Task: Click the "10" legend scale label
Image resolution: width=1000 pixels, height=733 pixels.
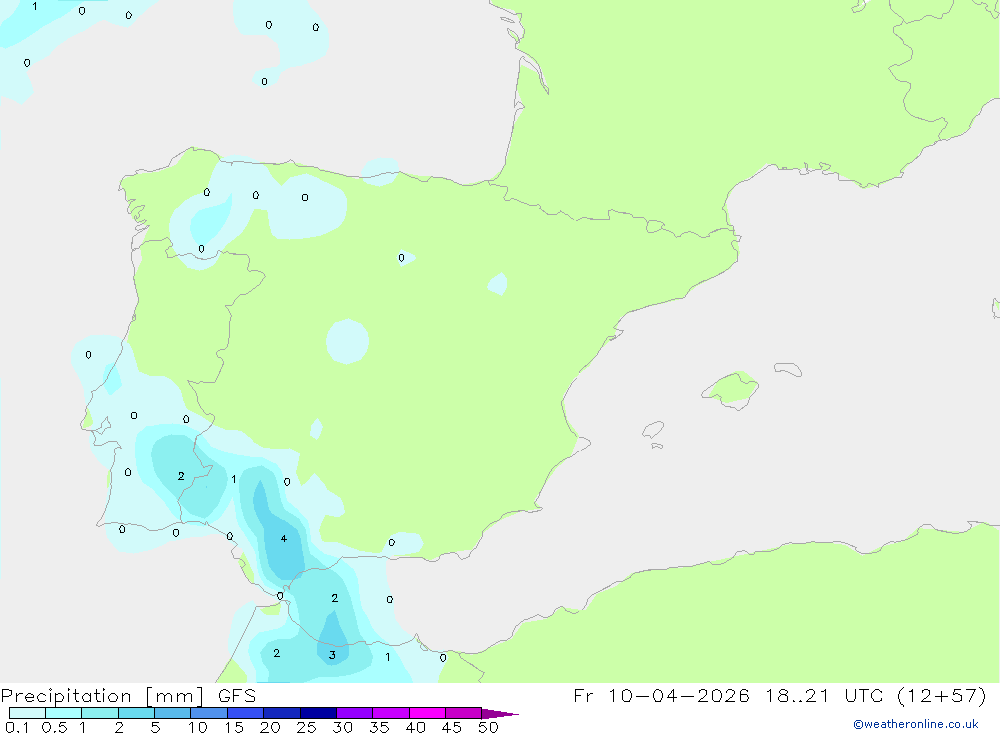Action: coord(198,727)
